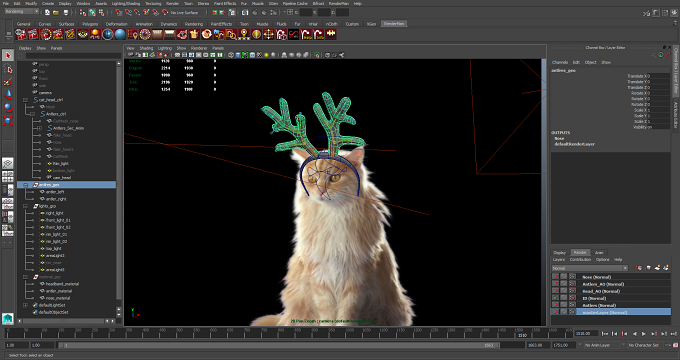The height and width of the screenshot is (360, 680).
Task: Switch to the Anim layer tab
Action: click(x=599, y=252)
